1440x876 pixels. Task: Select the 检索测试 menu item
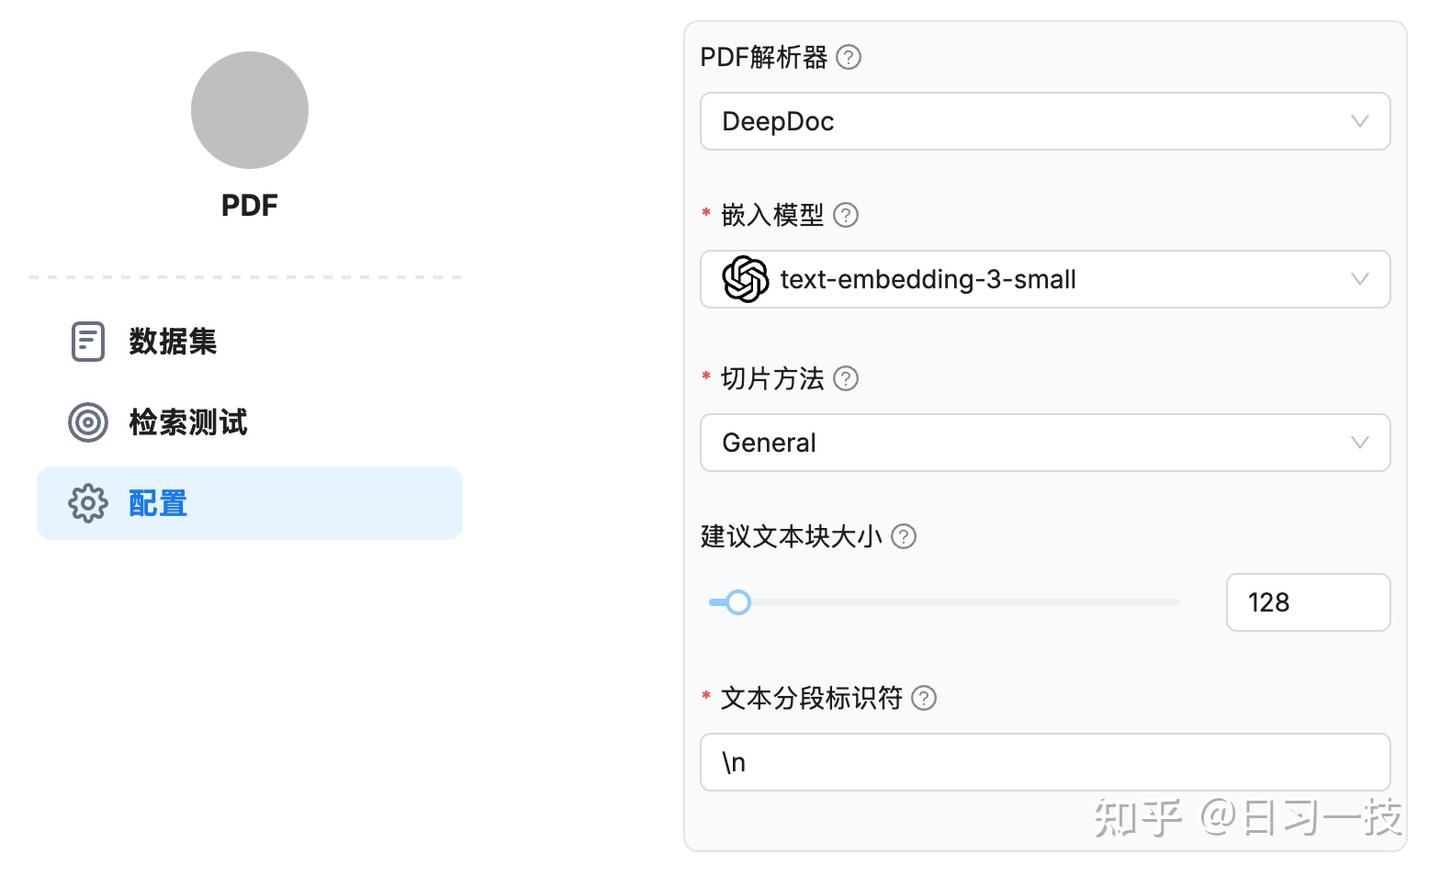click(x=186, y=422)
